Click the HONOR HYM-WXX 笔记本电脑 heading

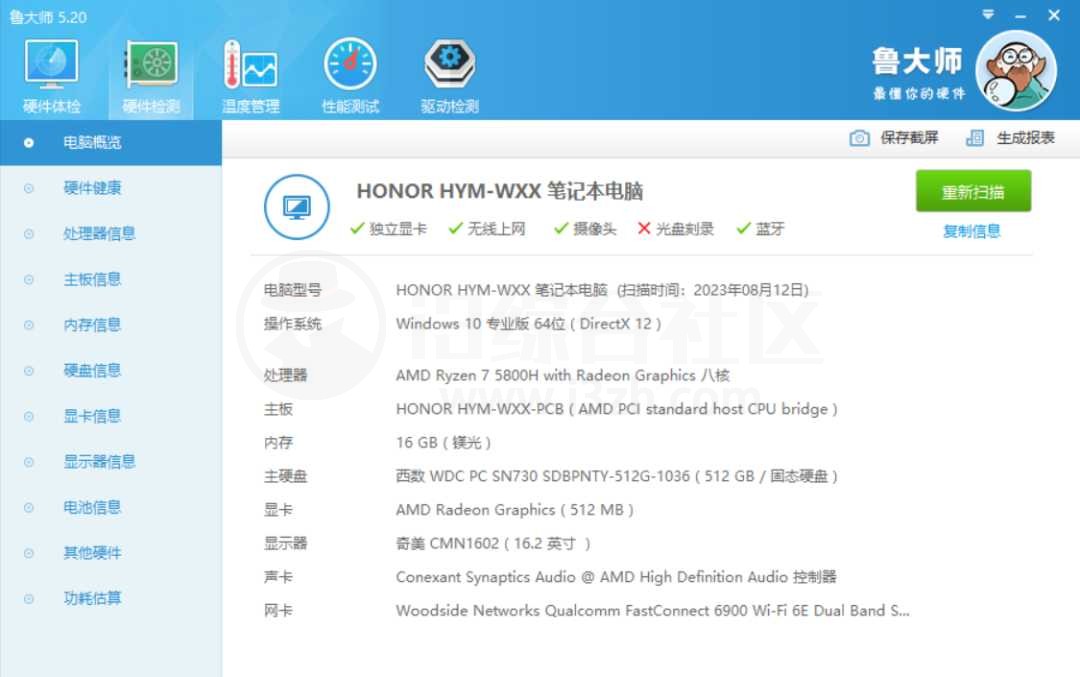[499, 191]
